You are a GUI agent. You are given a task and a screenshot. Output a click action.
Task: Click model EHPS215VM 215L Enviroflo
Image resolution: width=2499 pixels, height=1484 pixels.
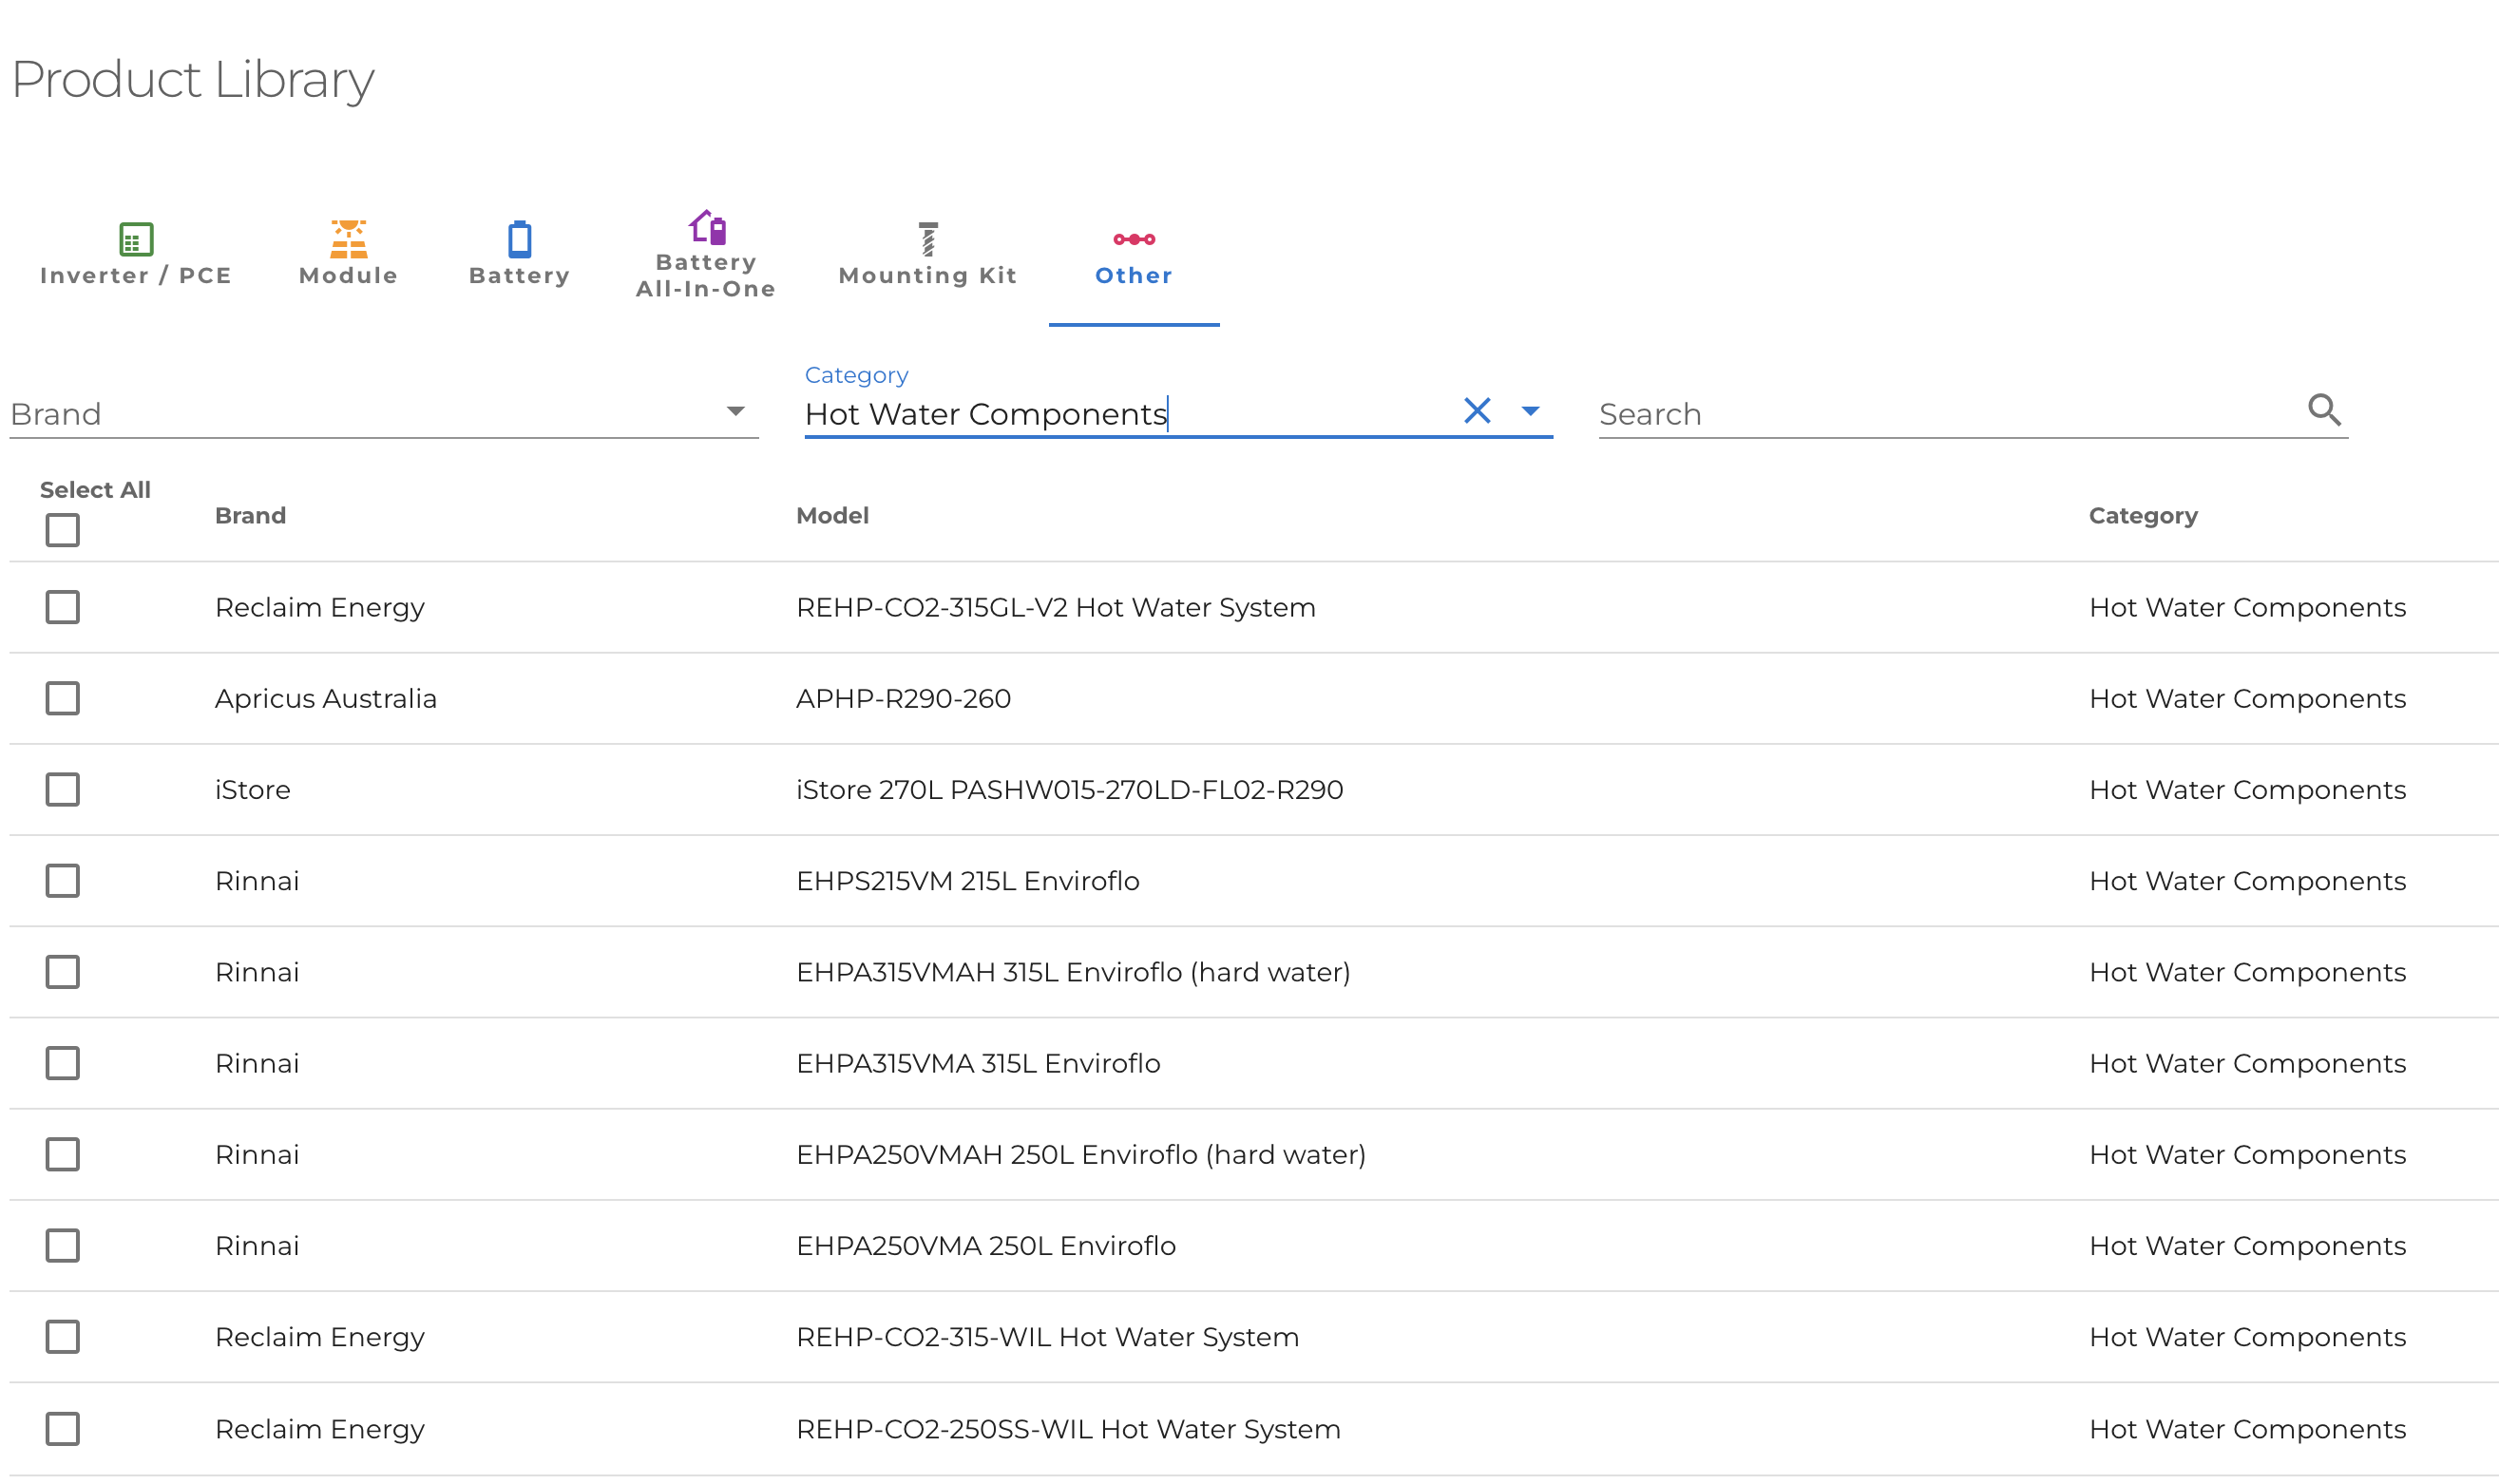click(x=967, y=881)
